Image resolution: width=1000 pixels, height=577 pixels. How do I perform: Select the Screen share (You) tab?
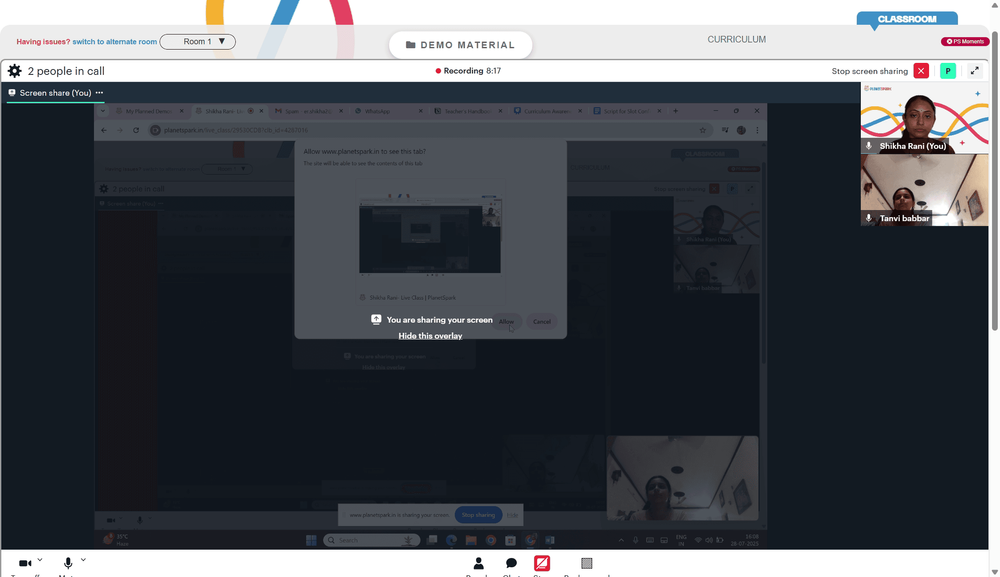pos(55,92)
